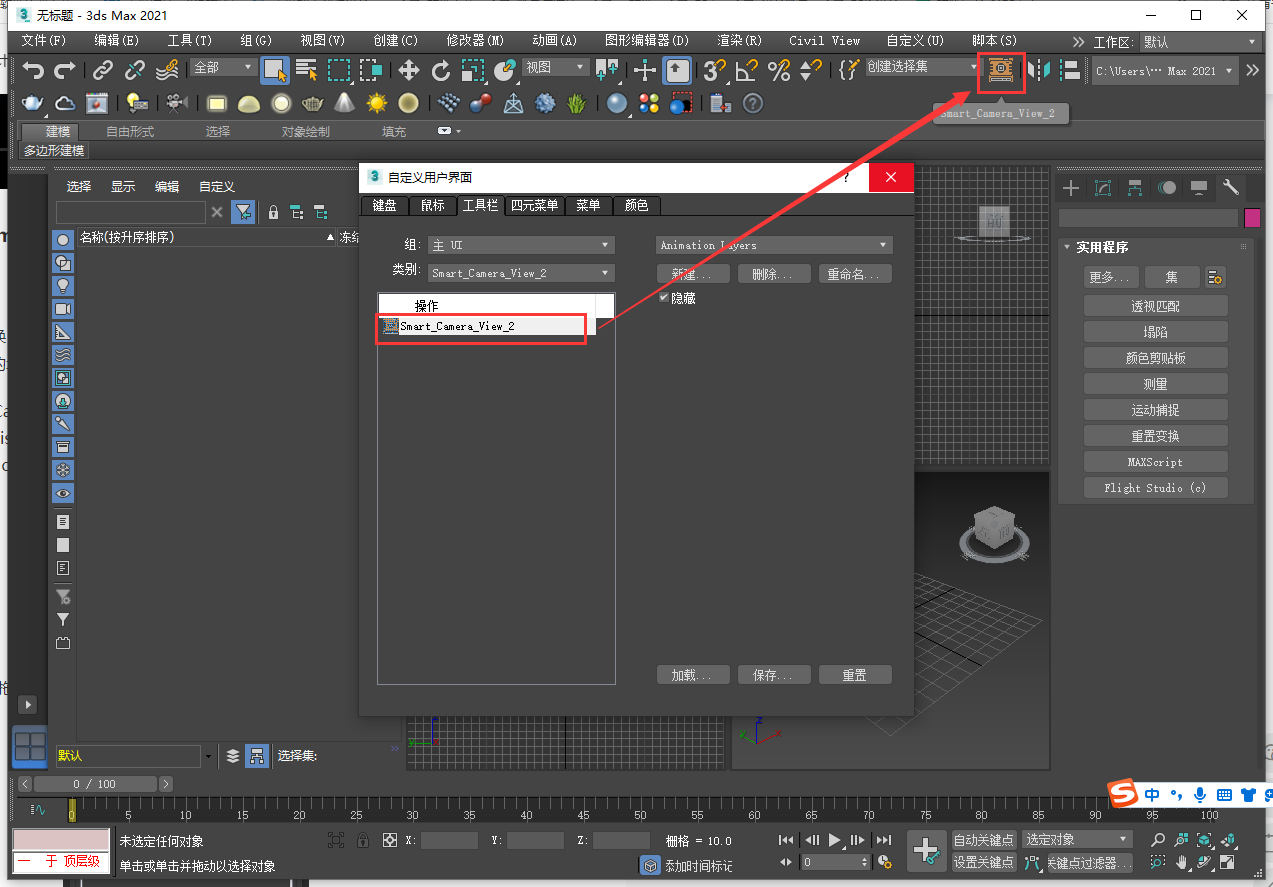Toggle the 隐藏 checkbox
This screenshot has height=887, width=1273.
click(664, 298)
